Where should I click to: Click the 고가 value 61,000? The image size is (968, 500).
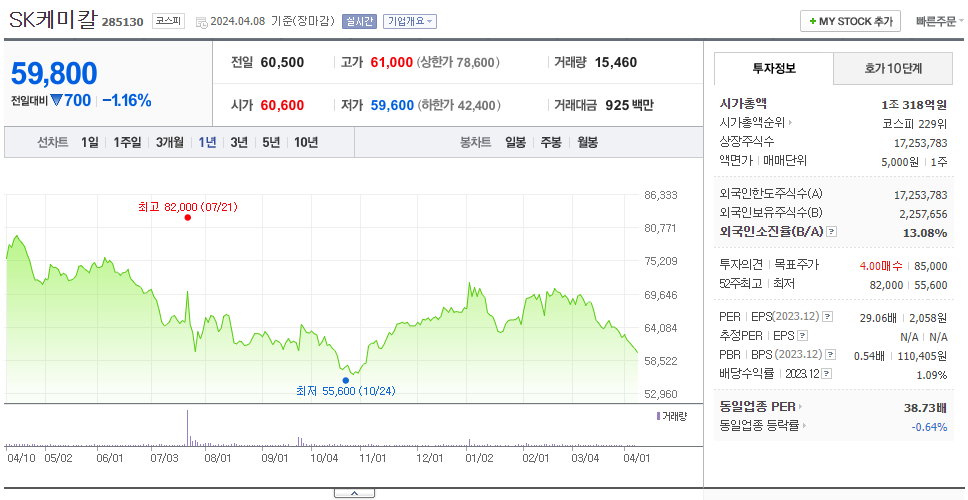pos(391,62)
